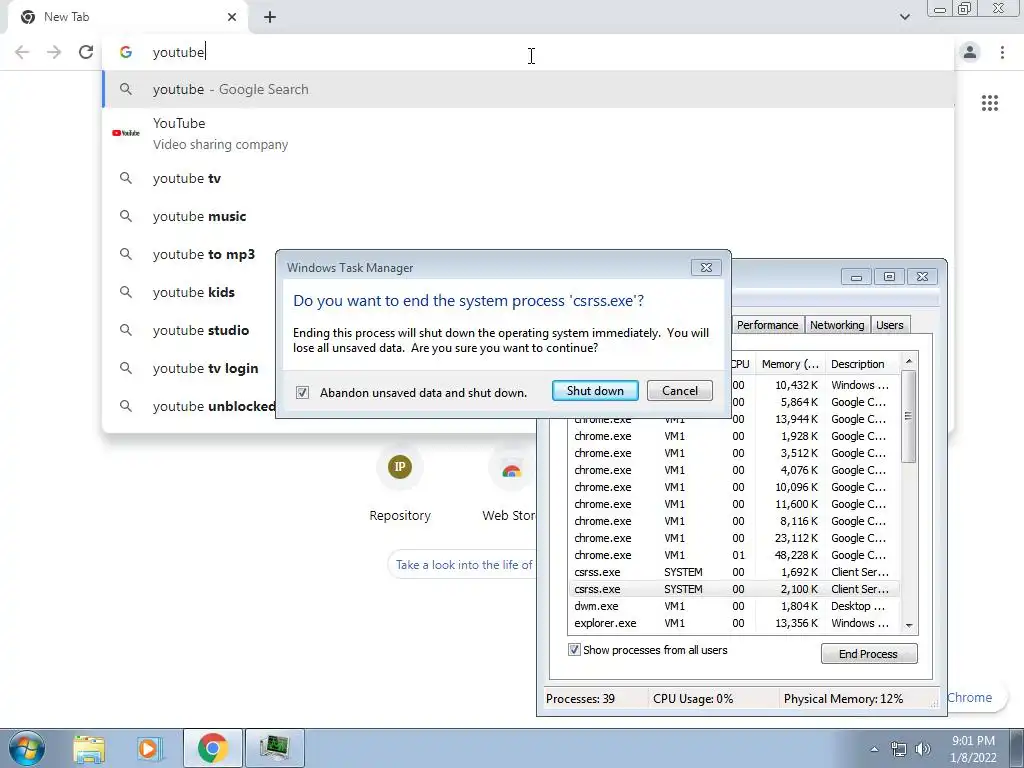Click the End Process button
The height and width of the screenshot is (768, 1024).
pyautogui.click(x=869, y=654)
